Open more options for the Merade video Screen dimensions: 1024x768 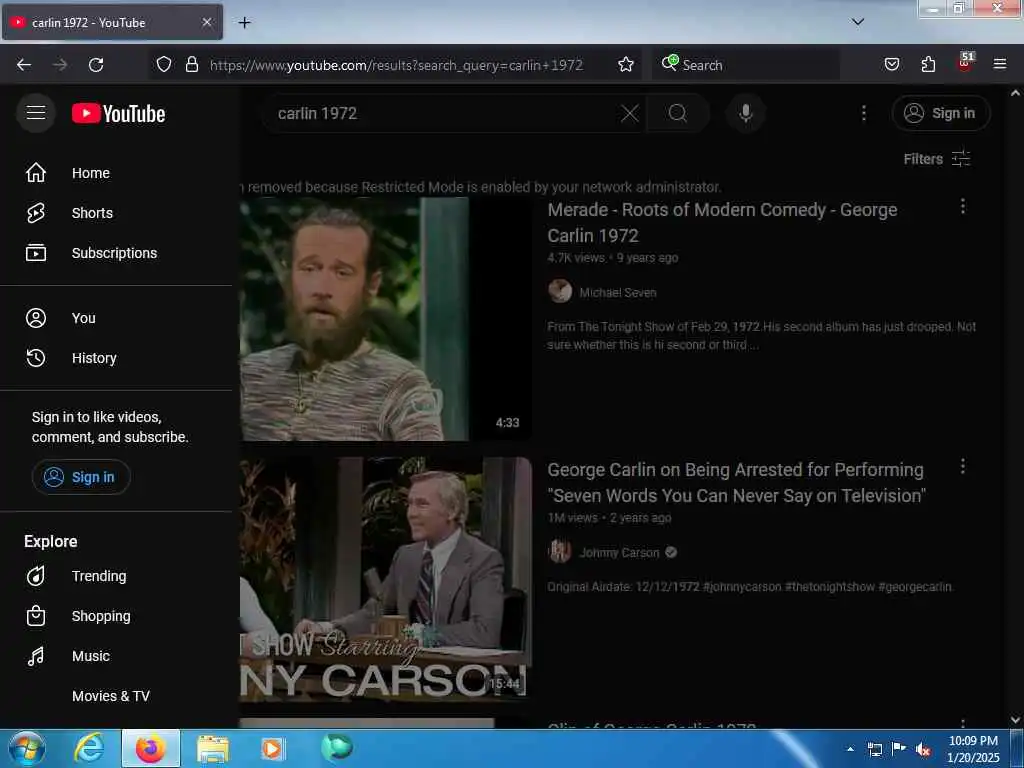(963, 206)
